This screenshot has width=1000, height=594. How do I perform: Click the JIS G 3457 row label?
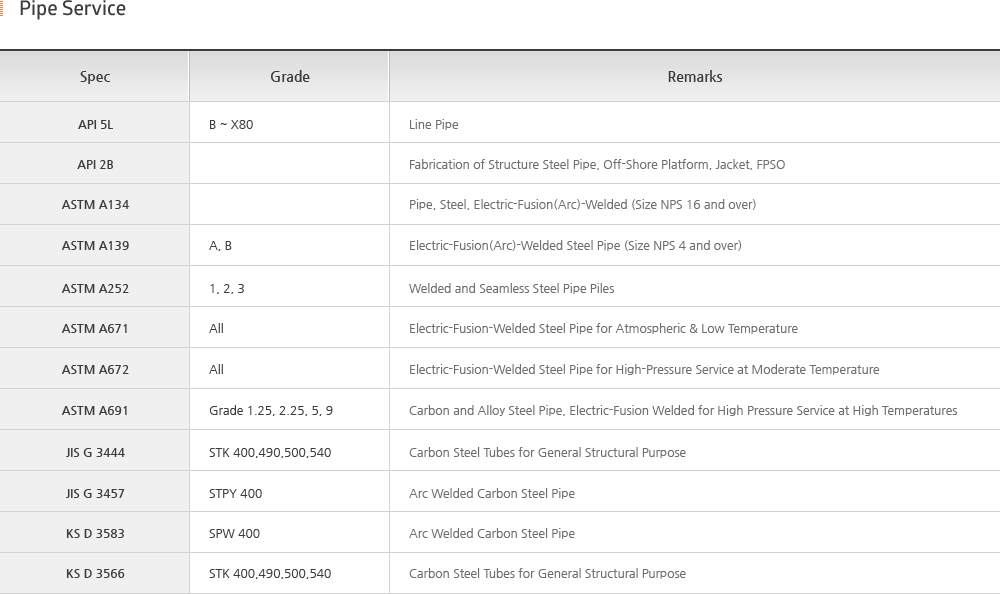point(95,494)
